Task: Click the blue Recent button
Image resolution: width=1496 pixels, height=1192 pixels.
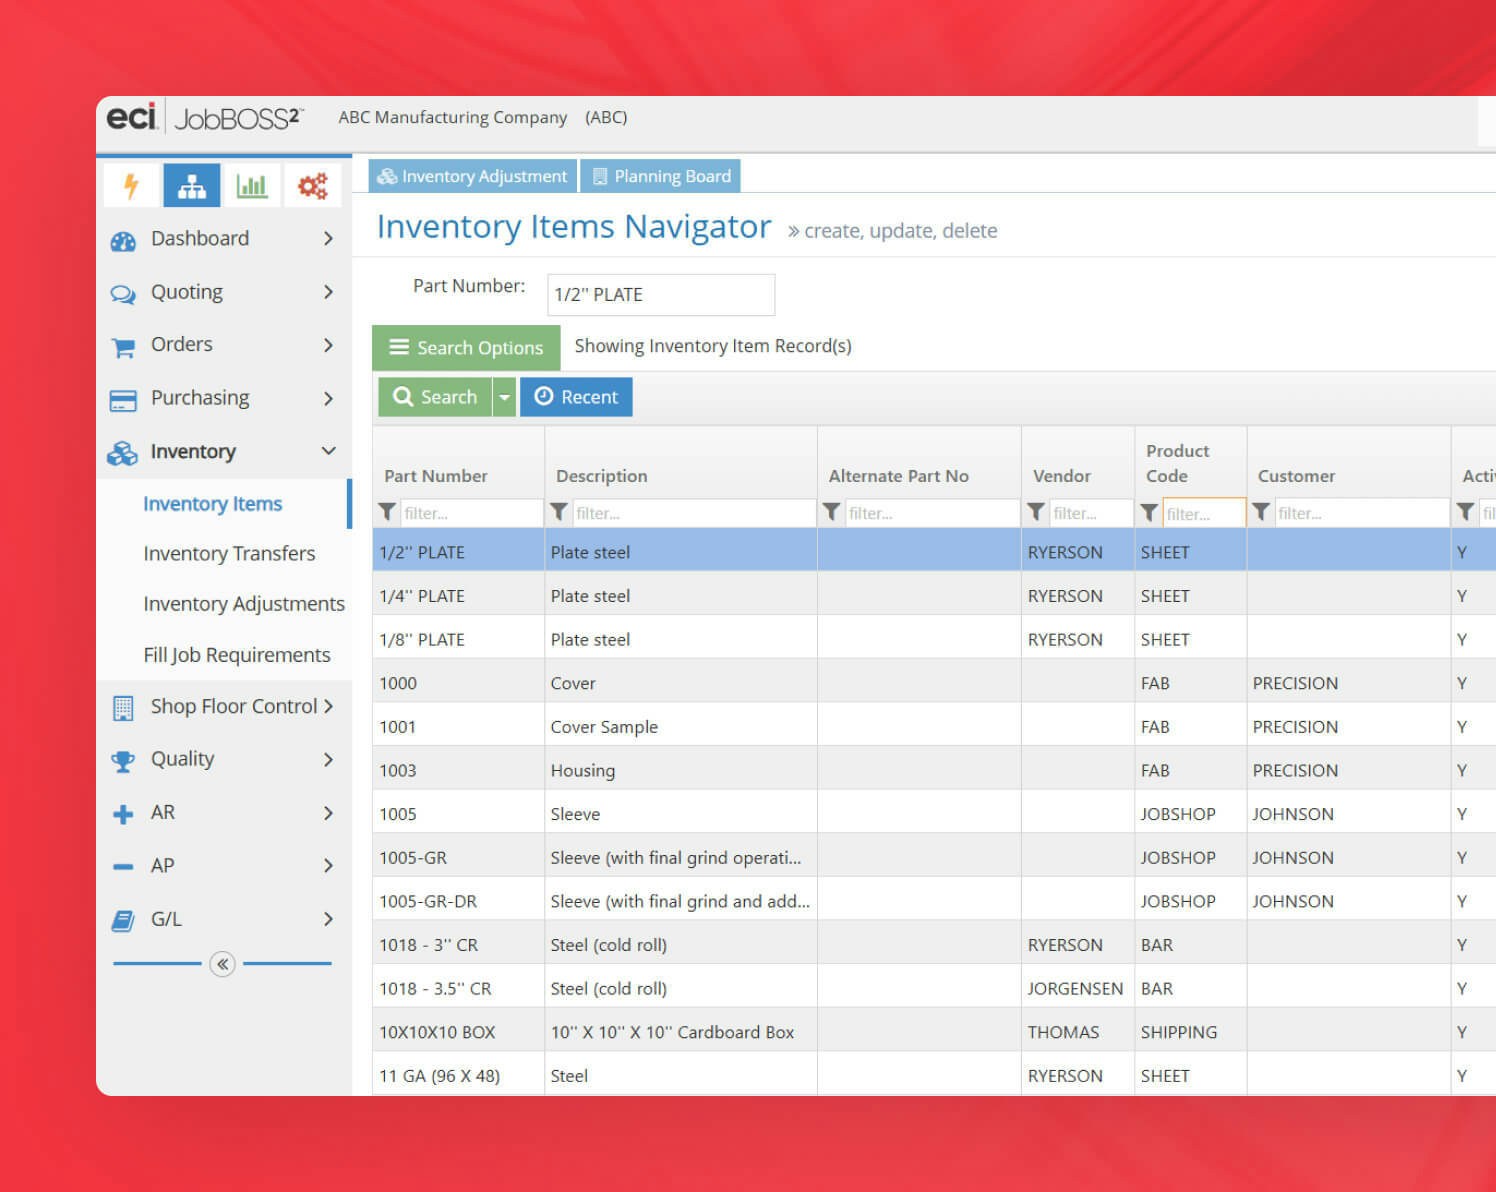Action: [576, 397]
